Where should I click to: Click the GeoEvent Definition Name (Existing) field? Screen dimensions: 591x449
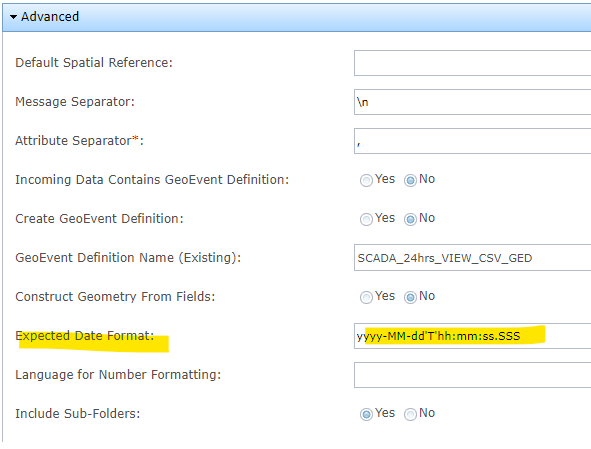pos(473,257)
